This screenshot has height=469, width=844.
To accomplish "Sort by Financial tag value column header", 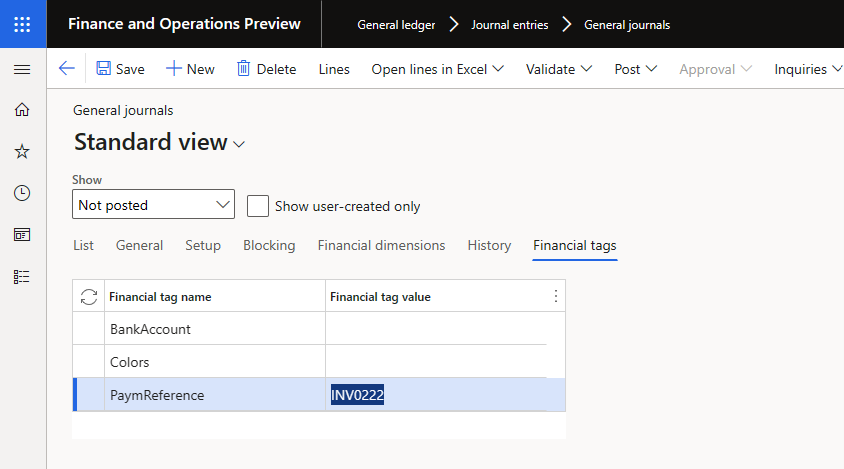I will point(380,297).
